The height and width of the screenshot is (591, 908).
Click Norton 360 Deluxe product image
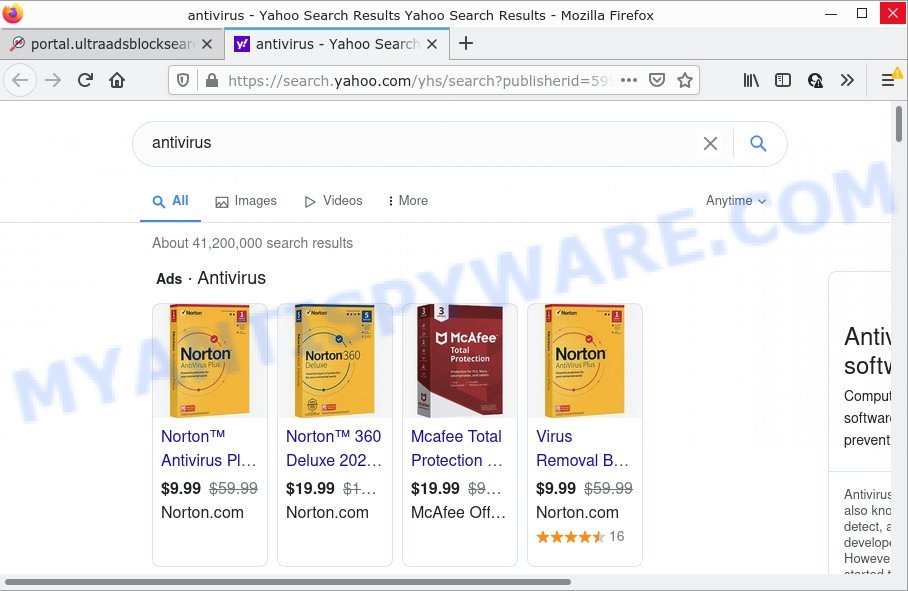[x=335, y=361]
